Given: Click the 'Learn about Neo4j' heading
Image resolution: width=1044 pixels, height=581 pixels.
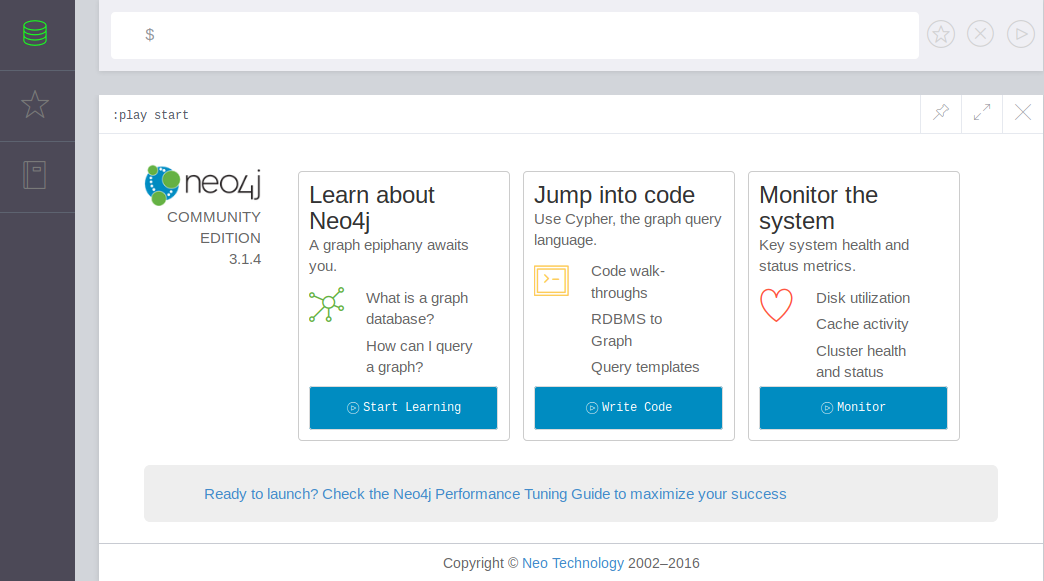Looking at the screenshot, I should 372,208.
